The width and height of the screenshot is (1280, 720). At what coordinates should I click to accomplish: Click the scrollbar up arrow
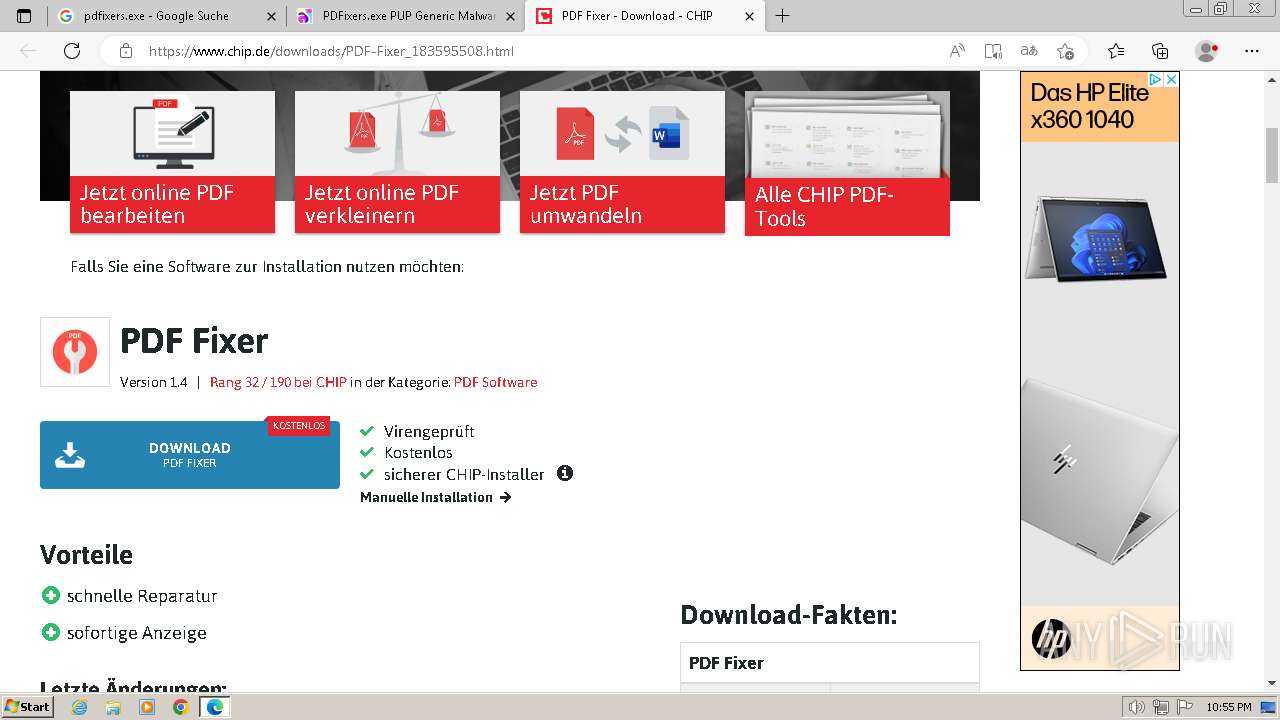point(1272,78)
